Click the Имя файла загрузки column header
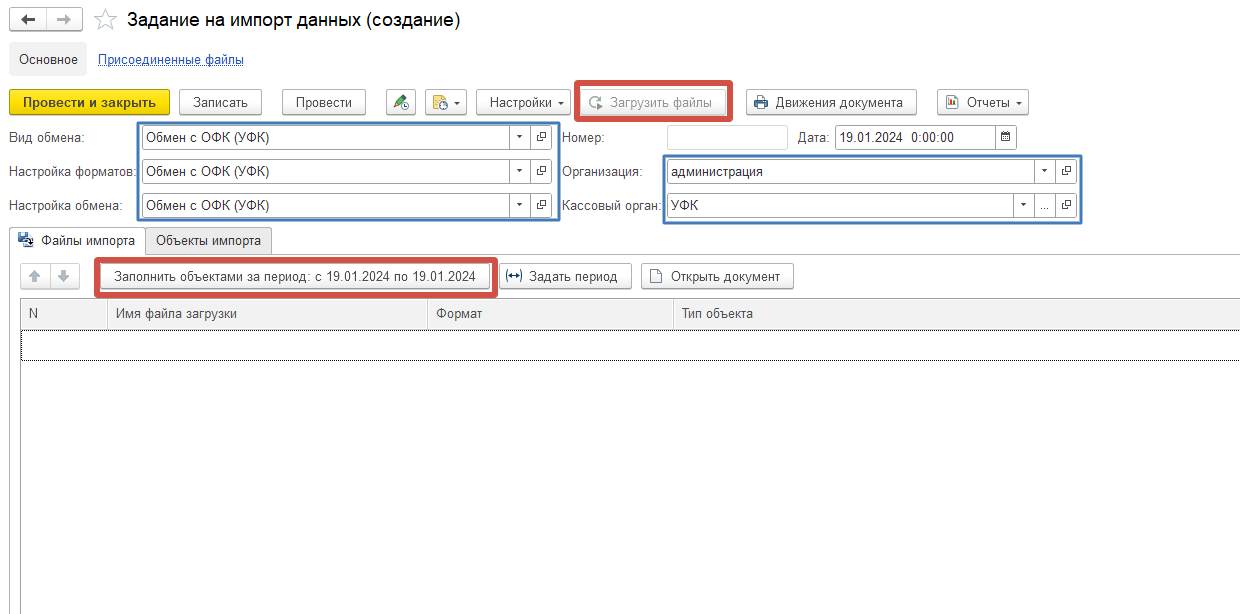Screen dimensions: 1240x614 click(267, 314)
